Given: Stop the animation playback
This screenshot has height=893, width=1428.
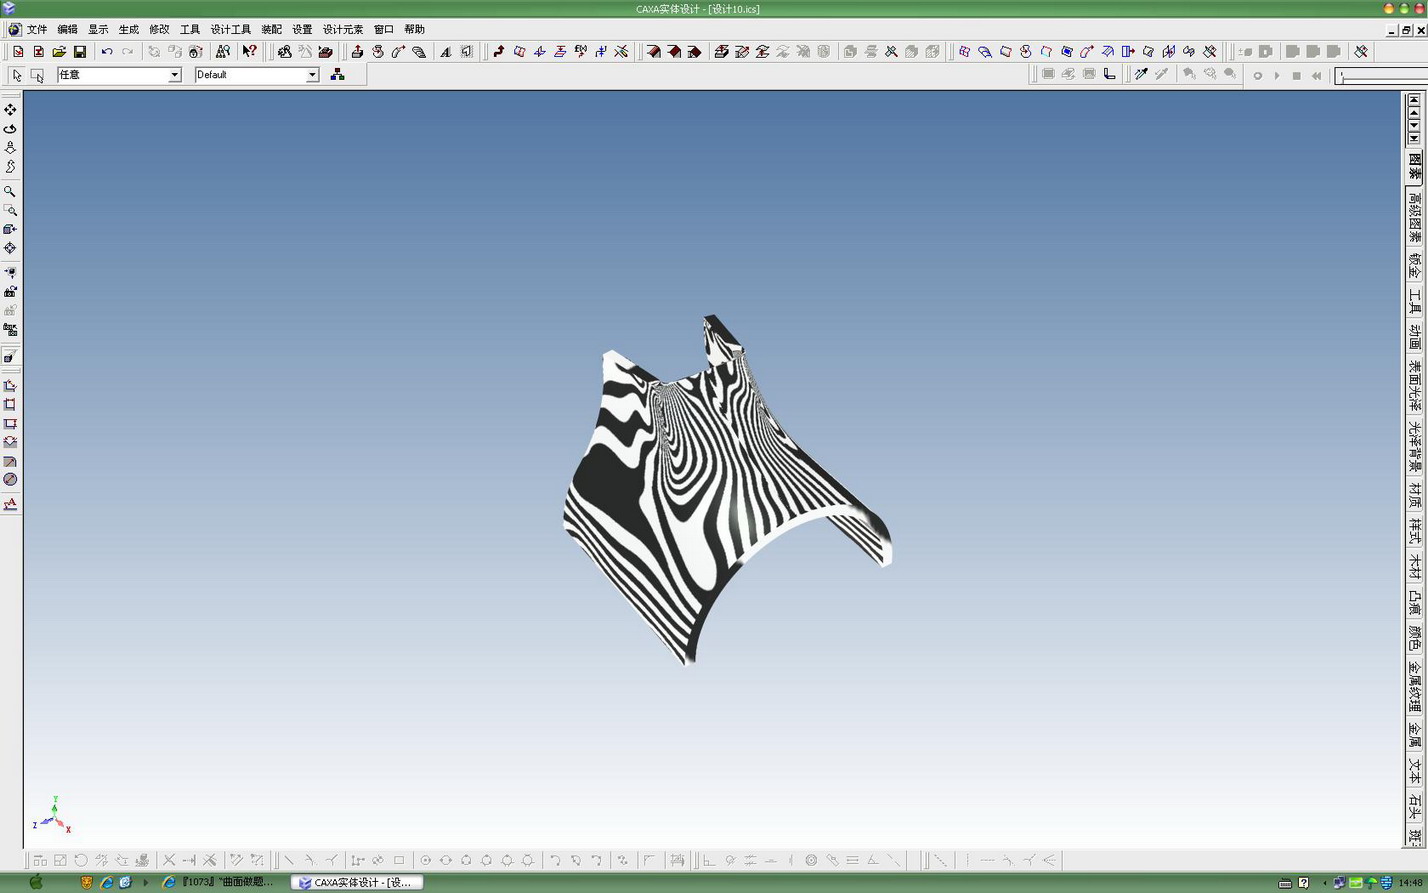Looking at the screenshot, I should [1297, 75].
